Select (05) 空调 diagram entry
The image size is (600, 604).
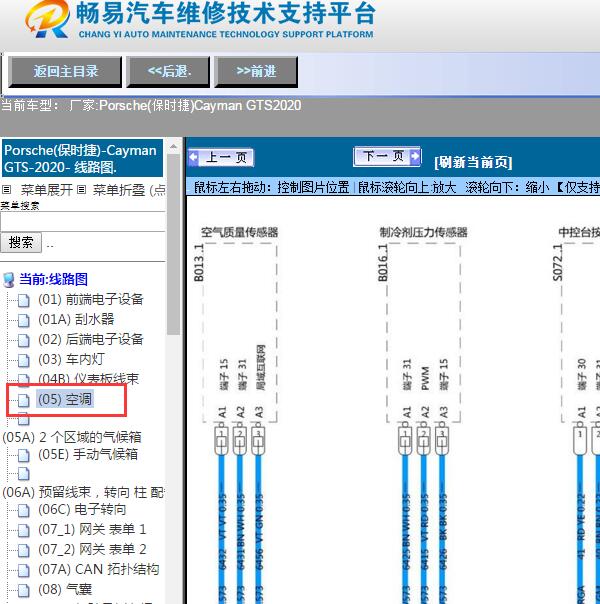coord(65,399)
